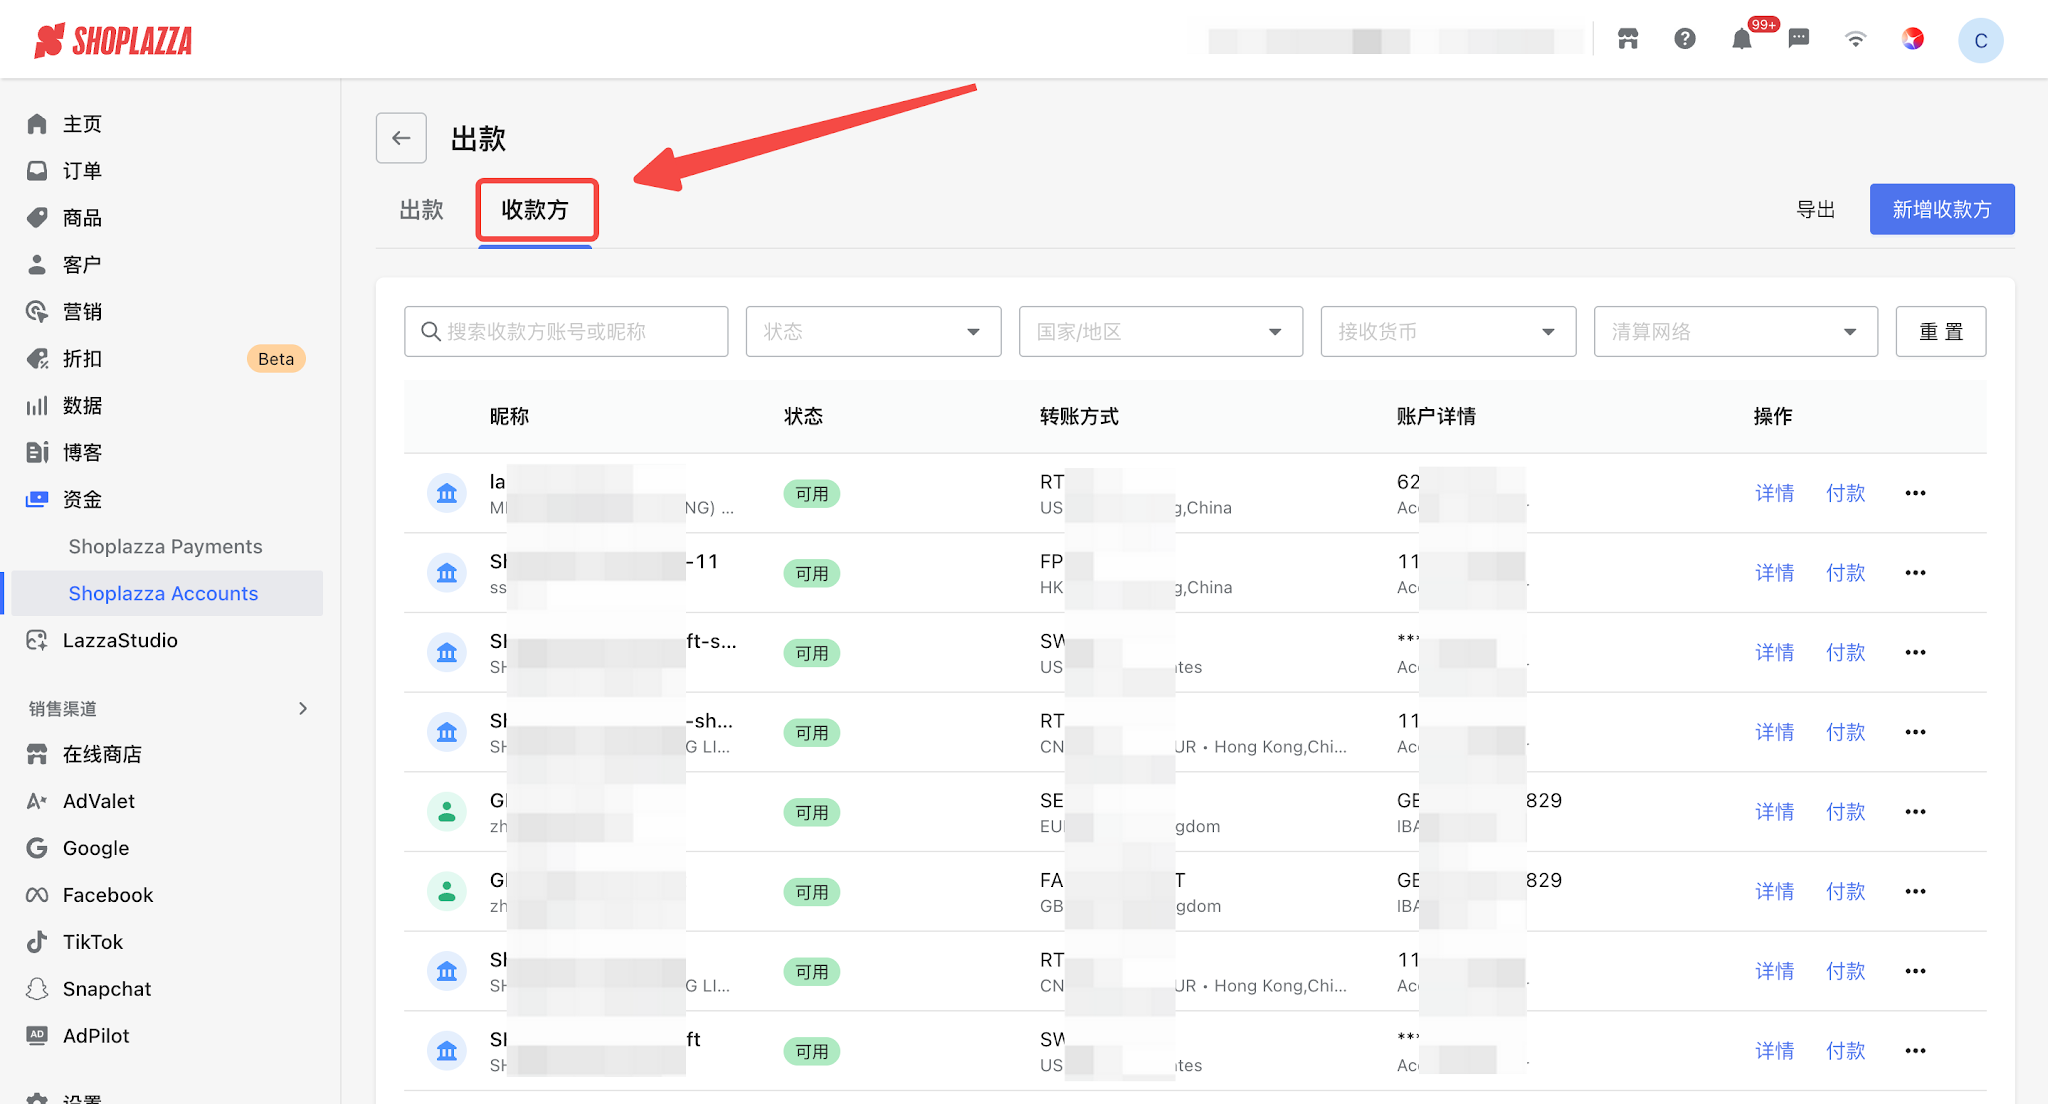Switch to the 出款 tab
Screen dimensions: 2048x1104
tap(421, 210)
